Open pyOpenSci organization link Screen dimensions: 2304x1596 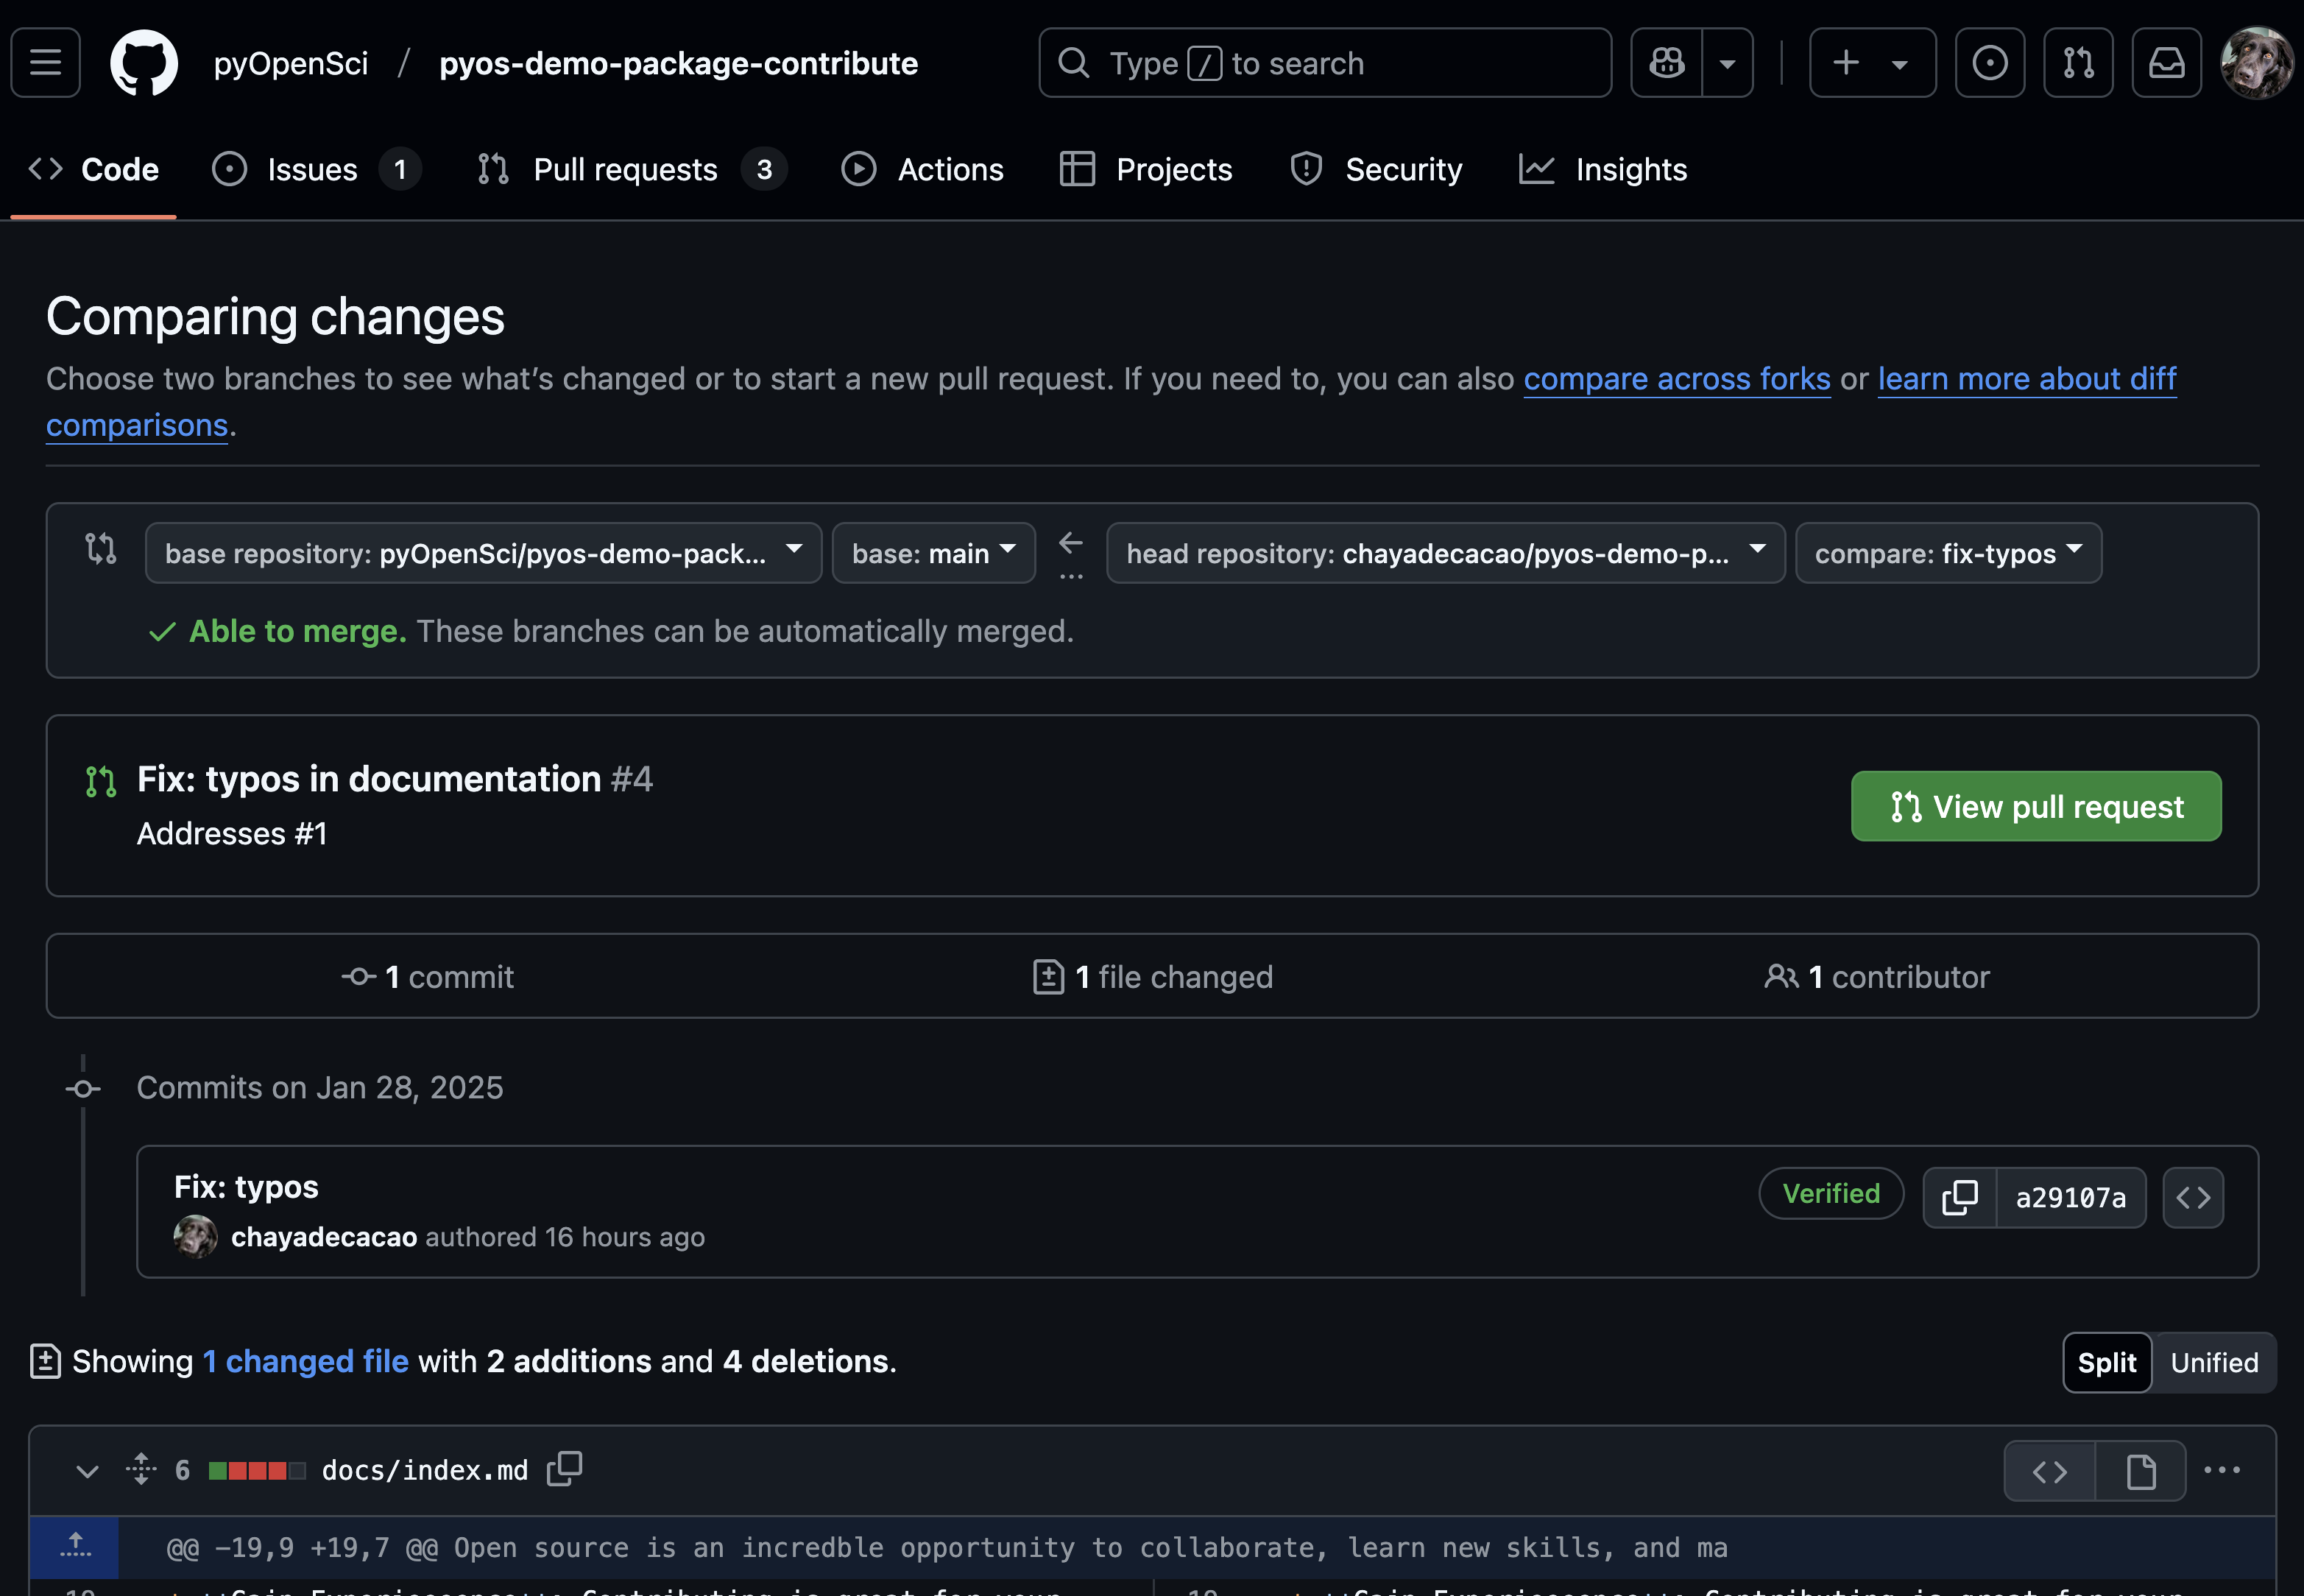(291, 63)
